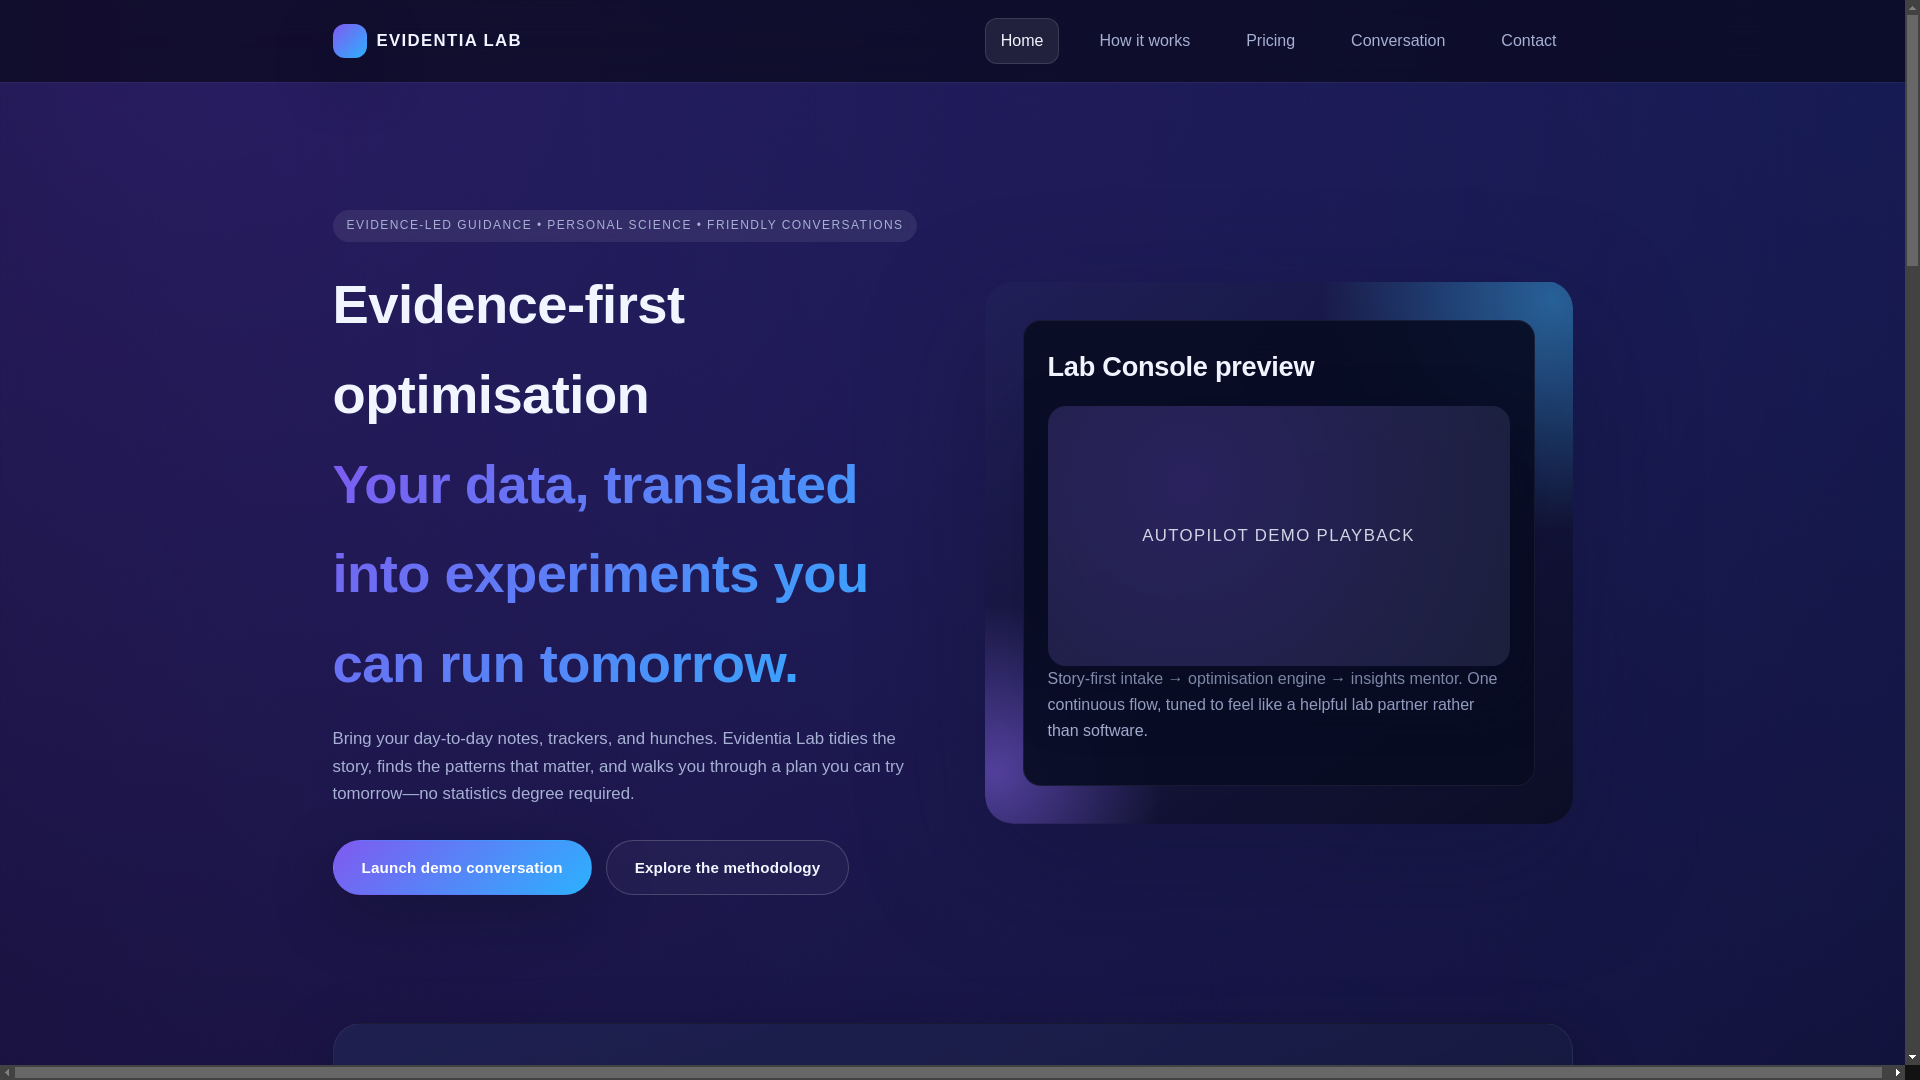
Task: Click the Lab Console preview heading
Action: 1180,367
